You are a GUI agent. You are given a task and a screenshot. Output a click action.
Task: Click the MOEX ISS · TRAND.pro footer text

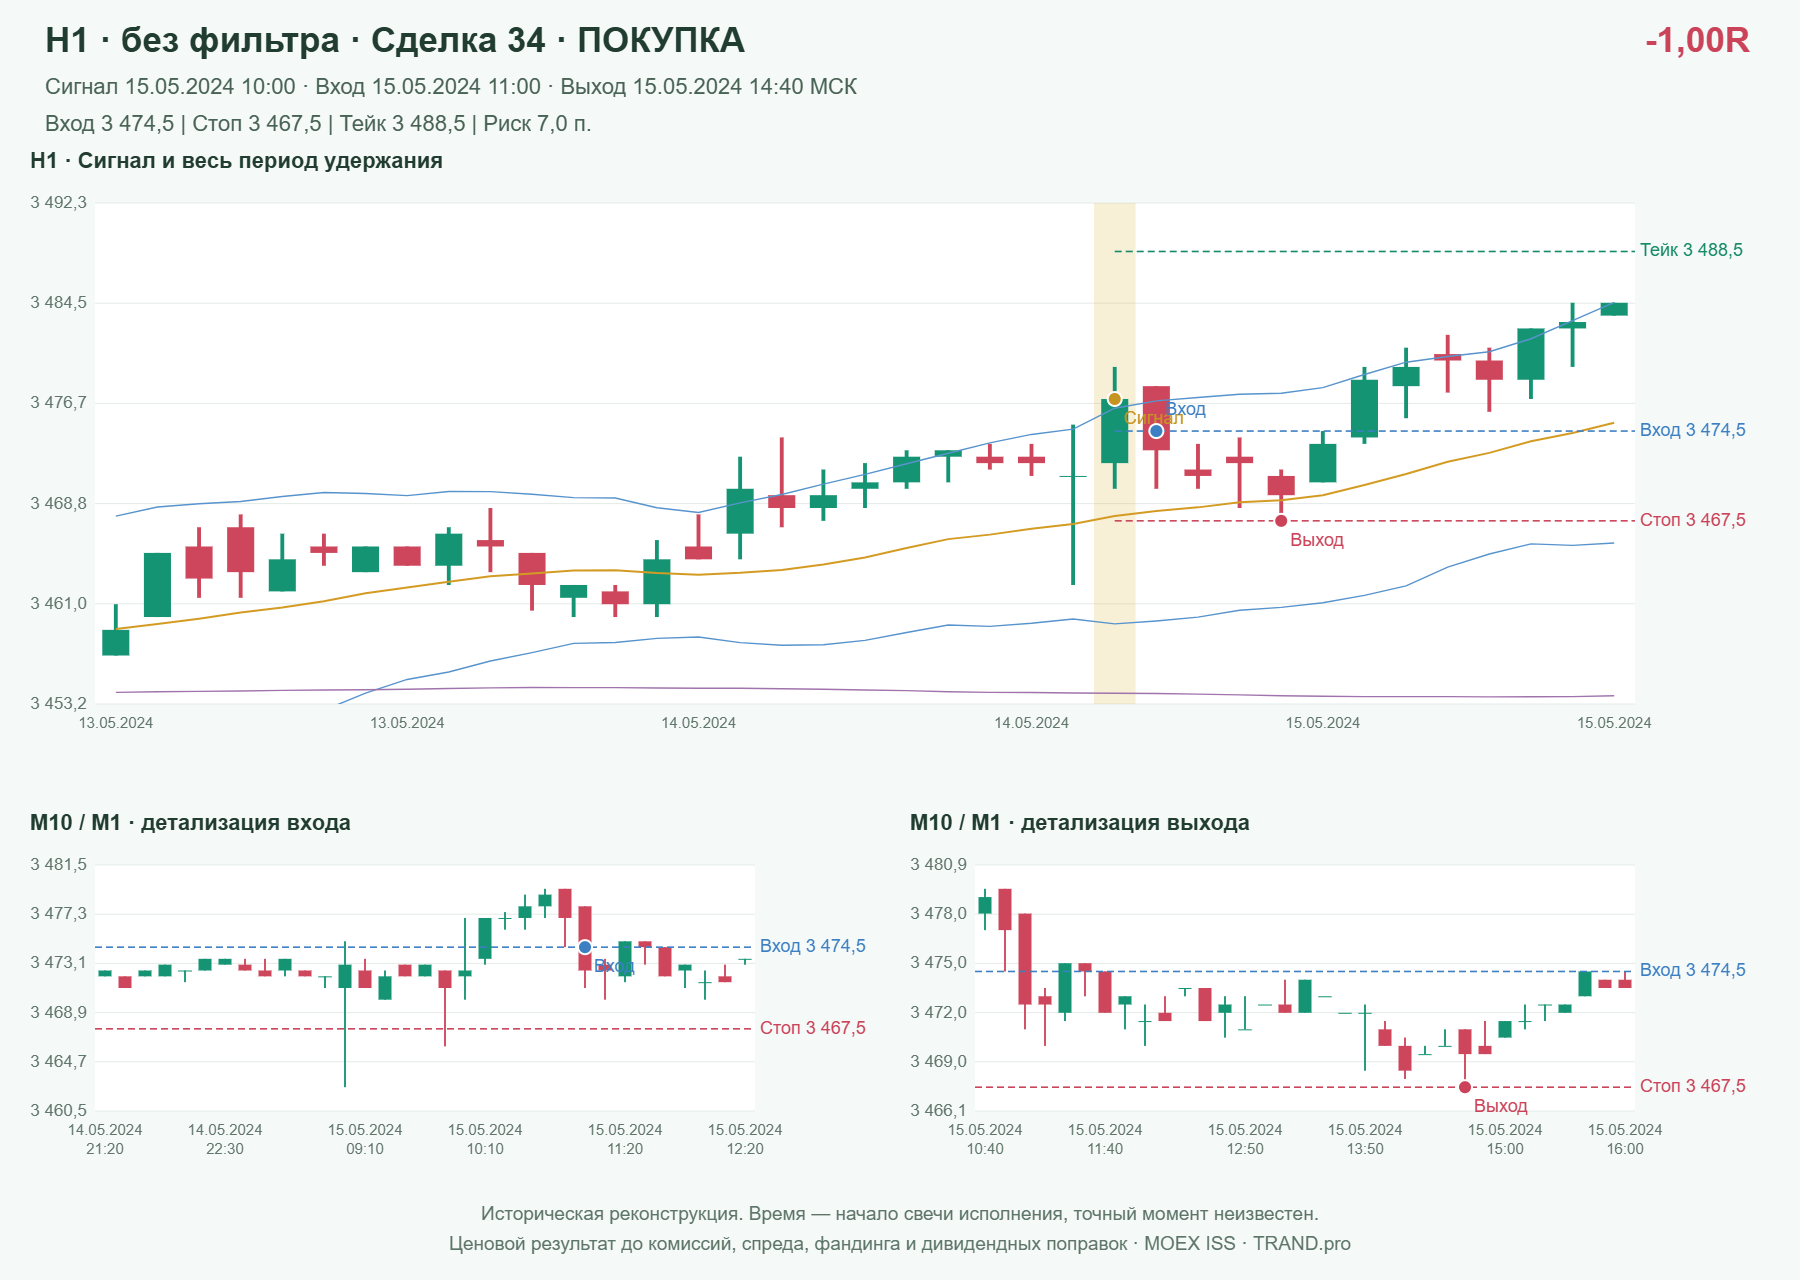click(x=1247, y=1244)
